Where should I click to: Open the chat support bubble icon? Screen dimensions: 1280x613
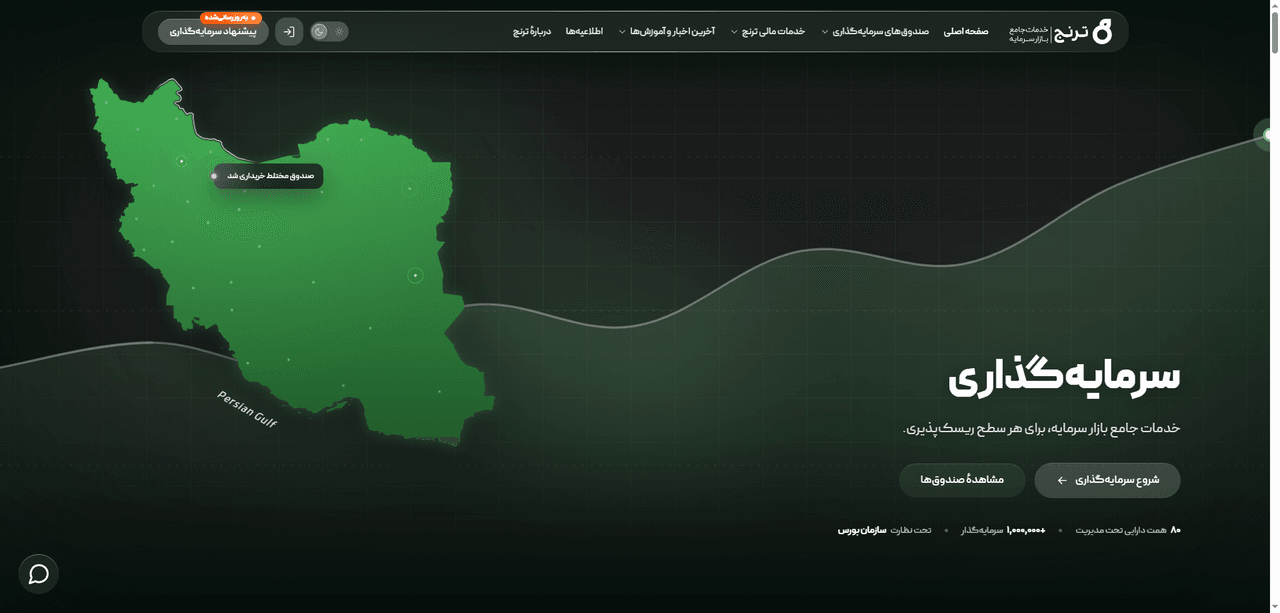click(39, 574)
